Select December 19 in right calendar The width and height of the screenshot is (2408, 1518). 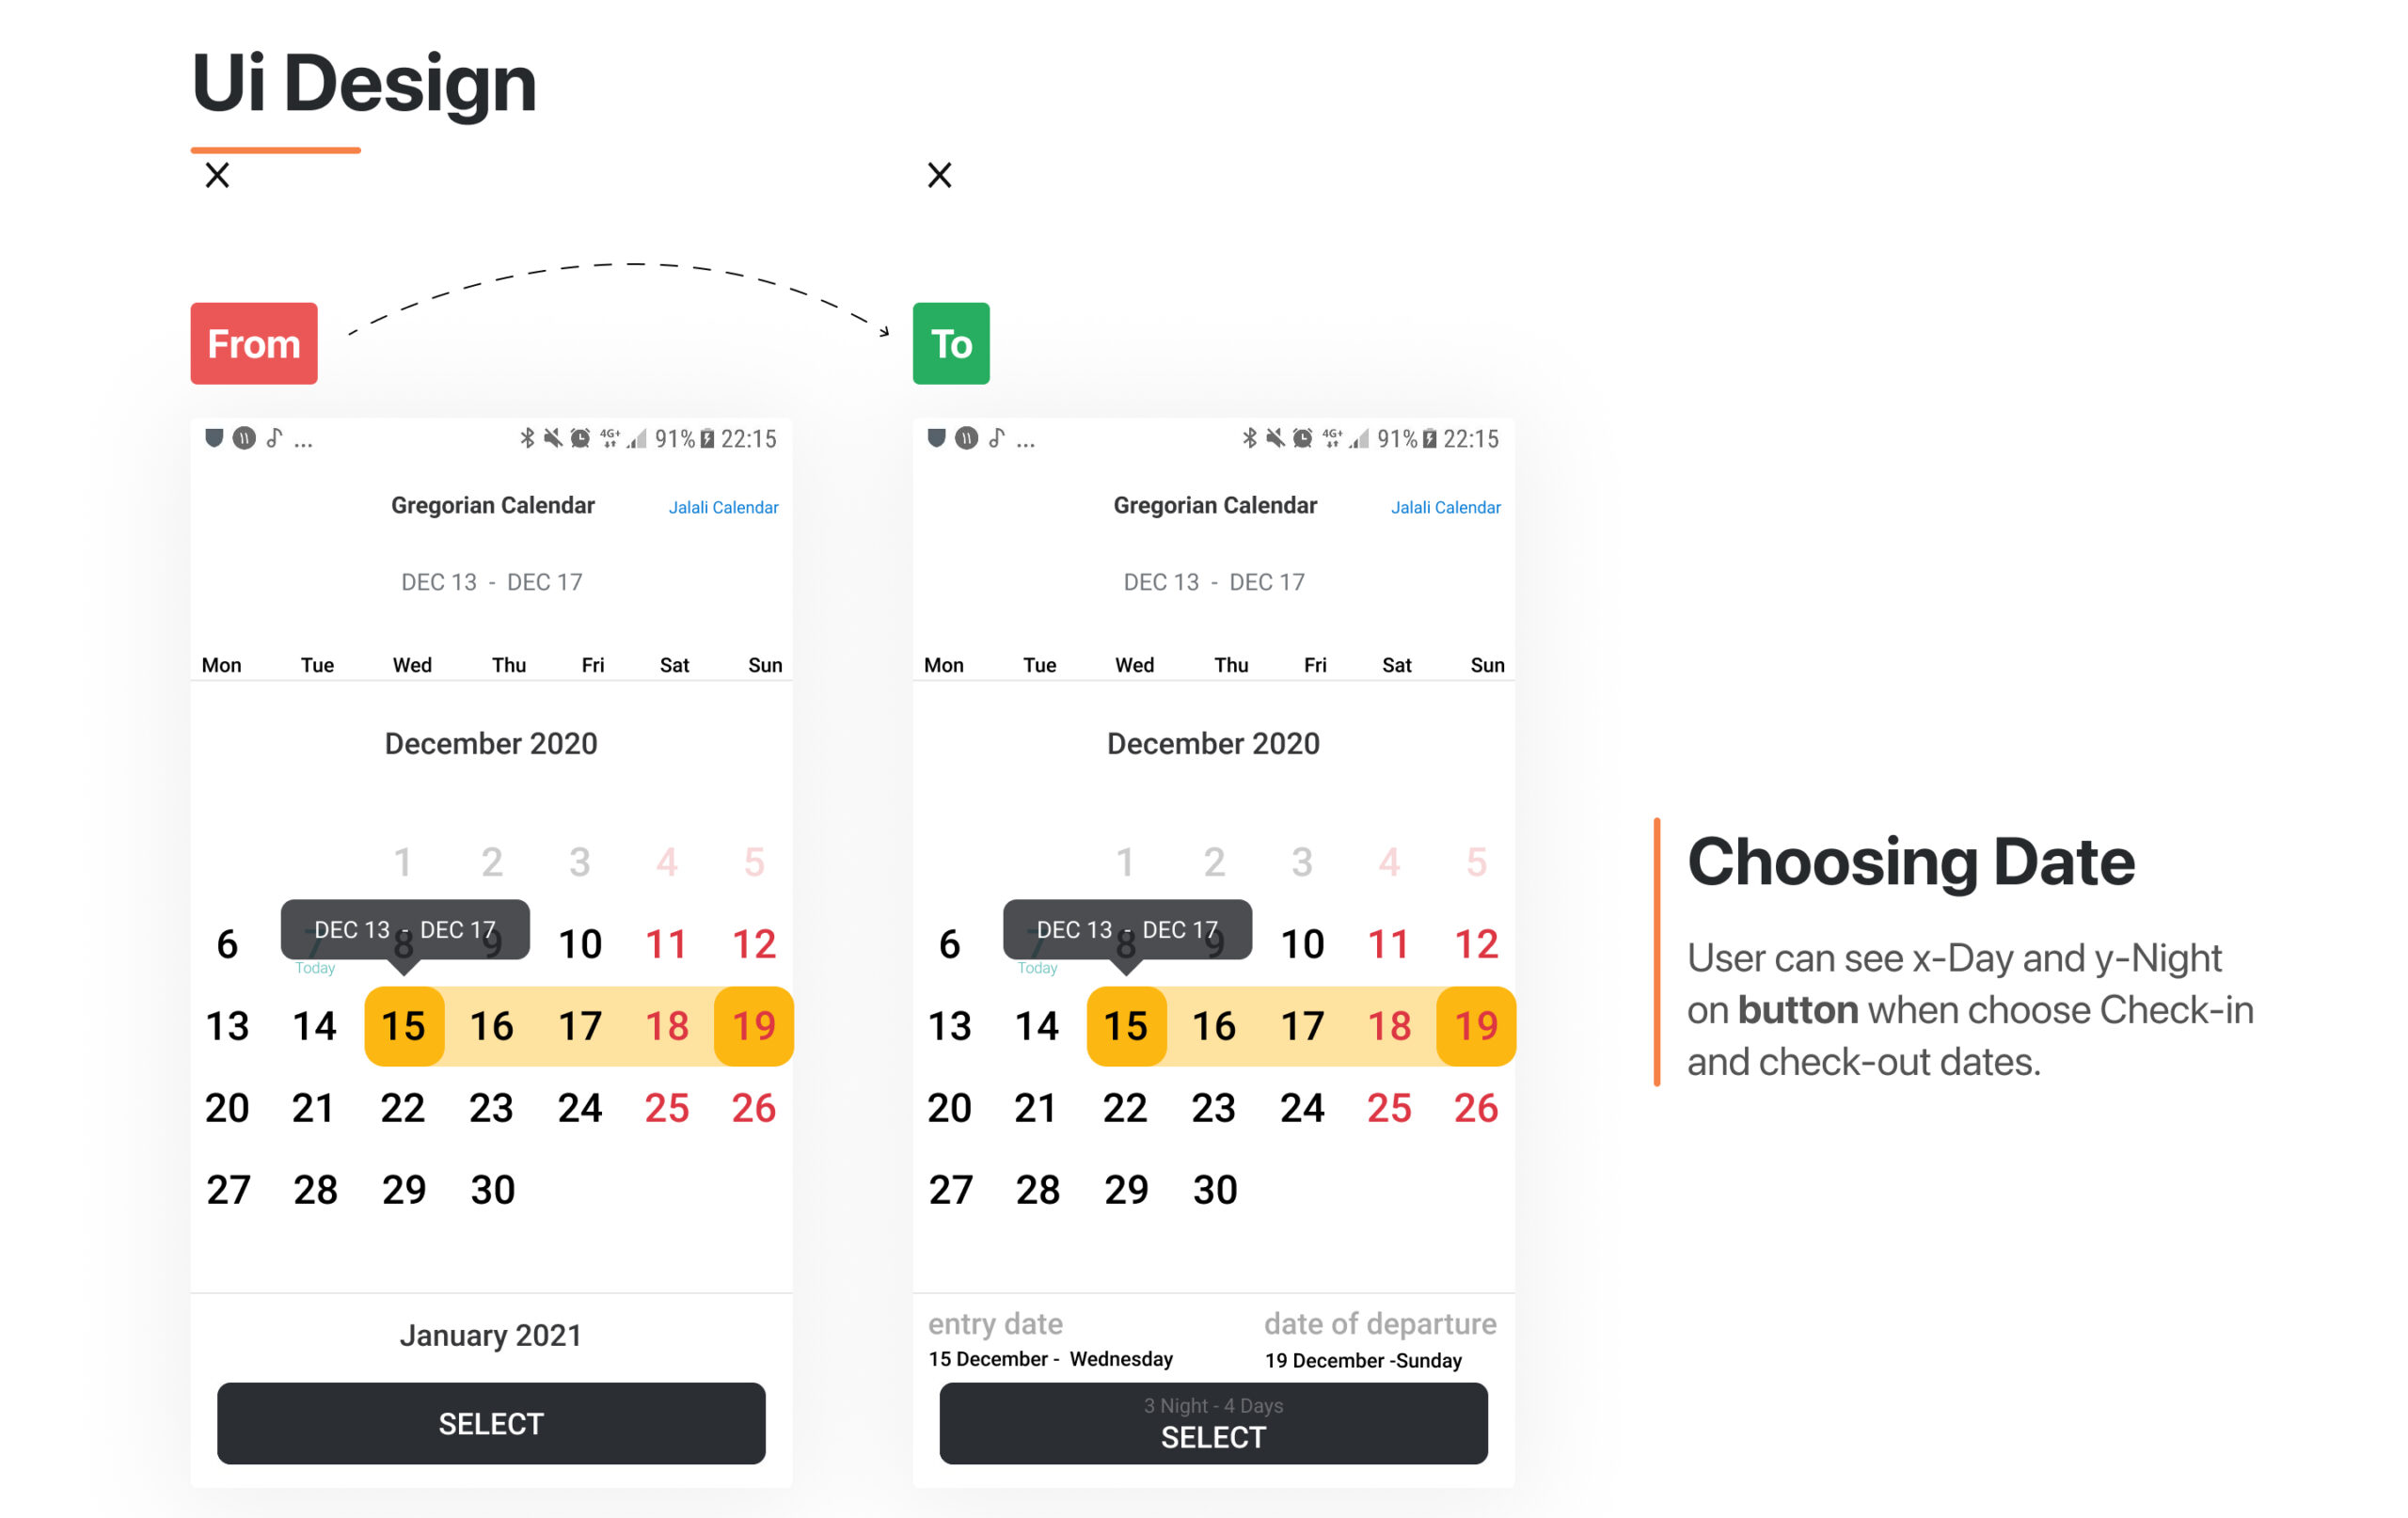pyautogui.click(x=1476, y=1026)
